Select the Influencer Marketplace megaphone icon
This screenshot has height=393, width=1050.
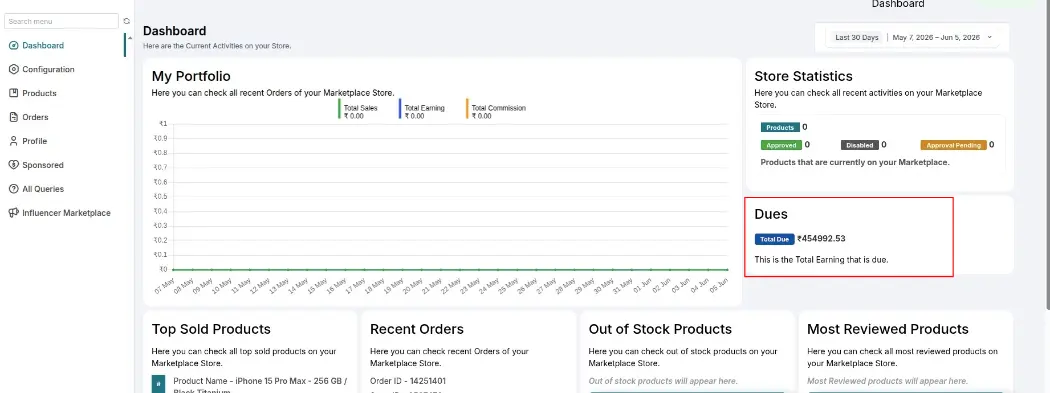pyautogui.click(x=13, y=213)
